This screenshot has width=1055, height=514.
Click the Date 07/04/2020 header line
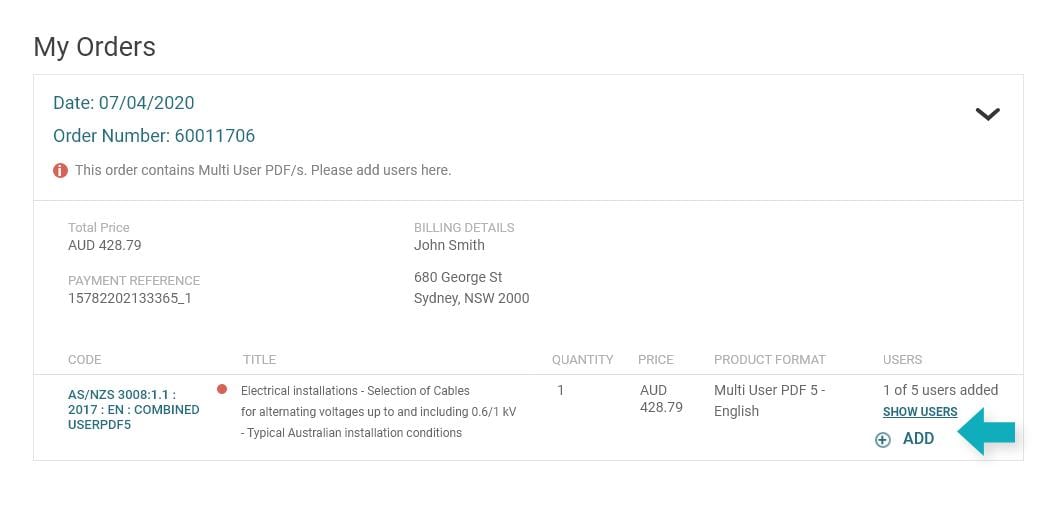click(x=124, y=103)
